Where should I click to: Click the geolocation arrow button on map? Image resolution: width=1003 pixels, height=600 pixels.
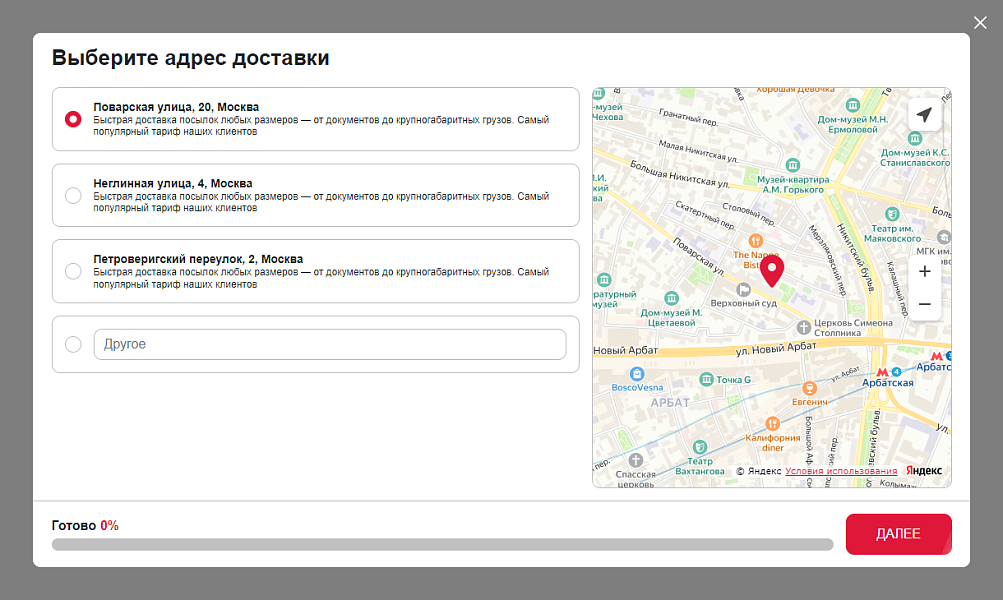(924, 115)
